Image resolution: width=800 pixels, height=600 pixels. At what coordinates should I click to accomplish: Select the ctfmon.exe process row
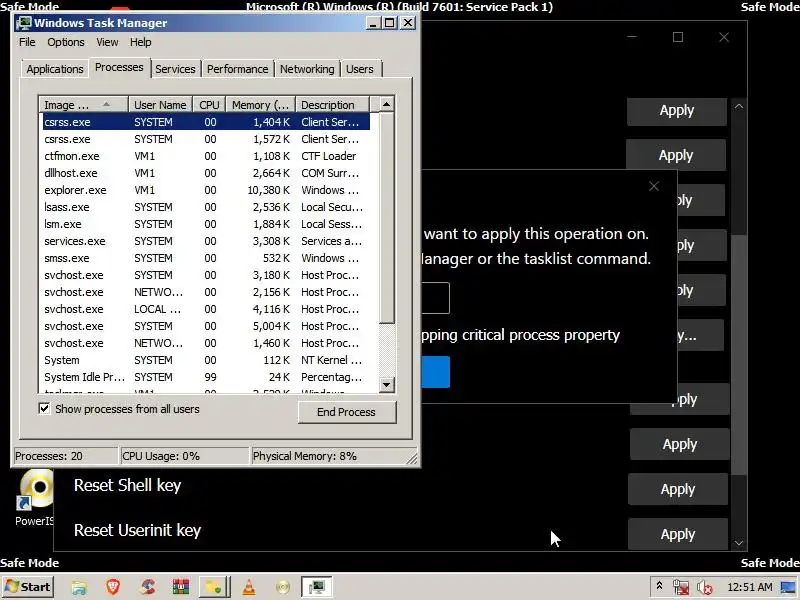pyautogui.click(x=206, y=156)
